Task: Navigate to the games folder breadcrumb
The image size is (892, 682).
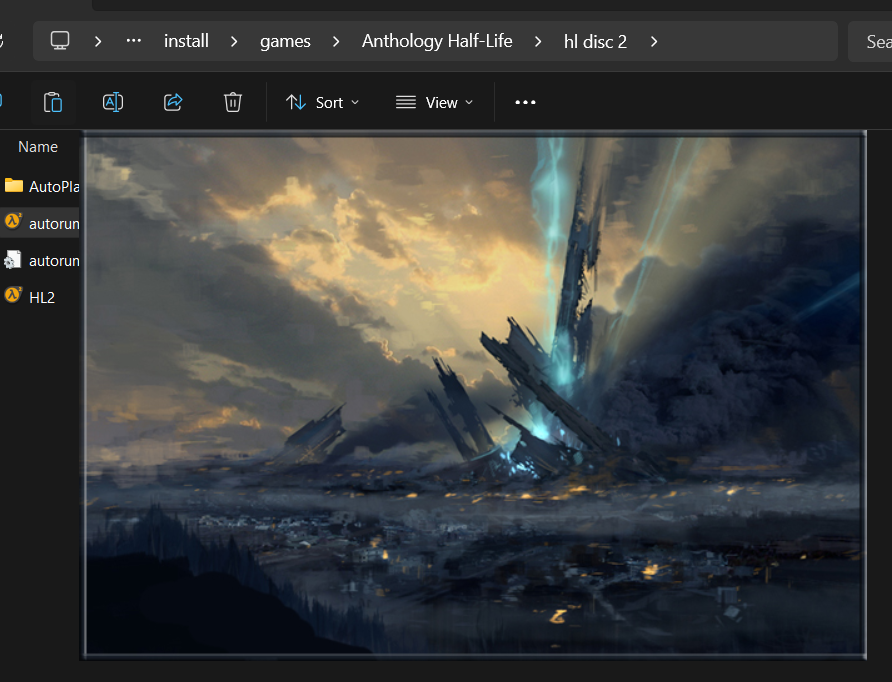Action: [285, 41]
